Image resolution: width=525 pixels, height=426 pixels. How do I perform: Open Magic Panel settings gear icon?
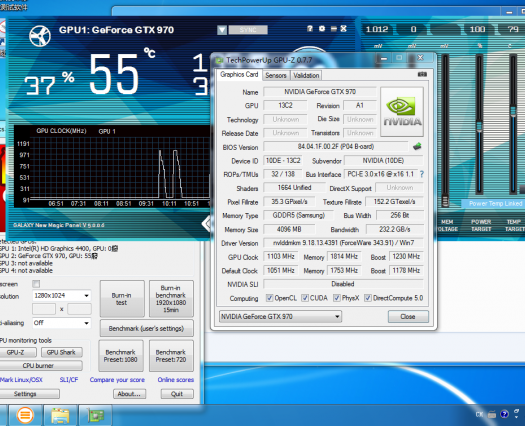(x=322, y=29)
